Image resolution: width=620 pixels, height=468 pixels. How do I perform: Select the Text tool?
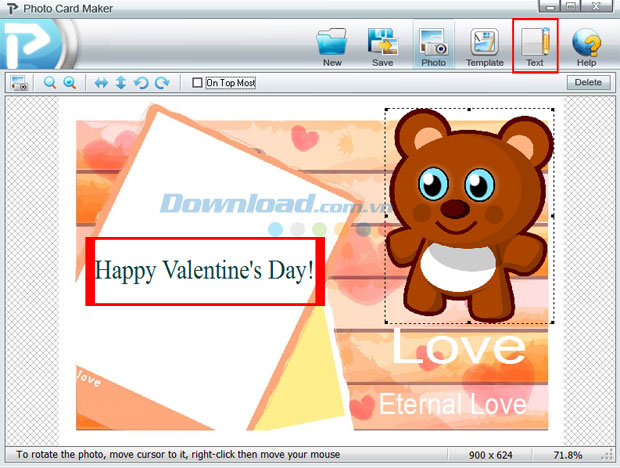535,46
